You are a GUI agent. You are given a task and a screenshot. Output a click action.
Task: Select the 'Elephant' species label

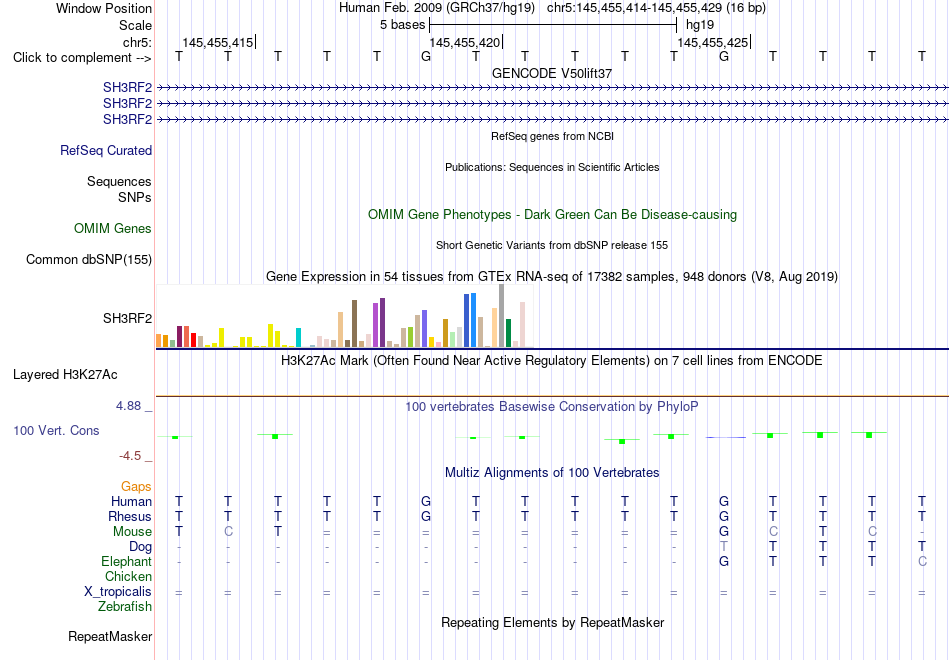click(127, 561)
